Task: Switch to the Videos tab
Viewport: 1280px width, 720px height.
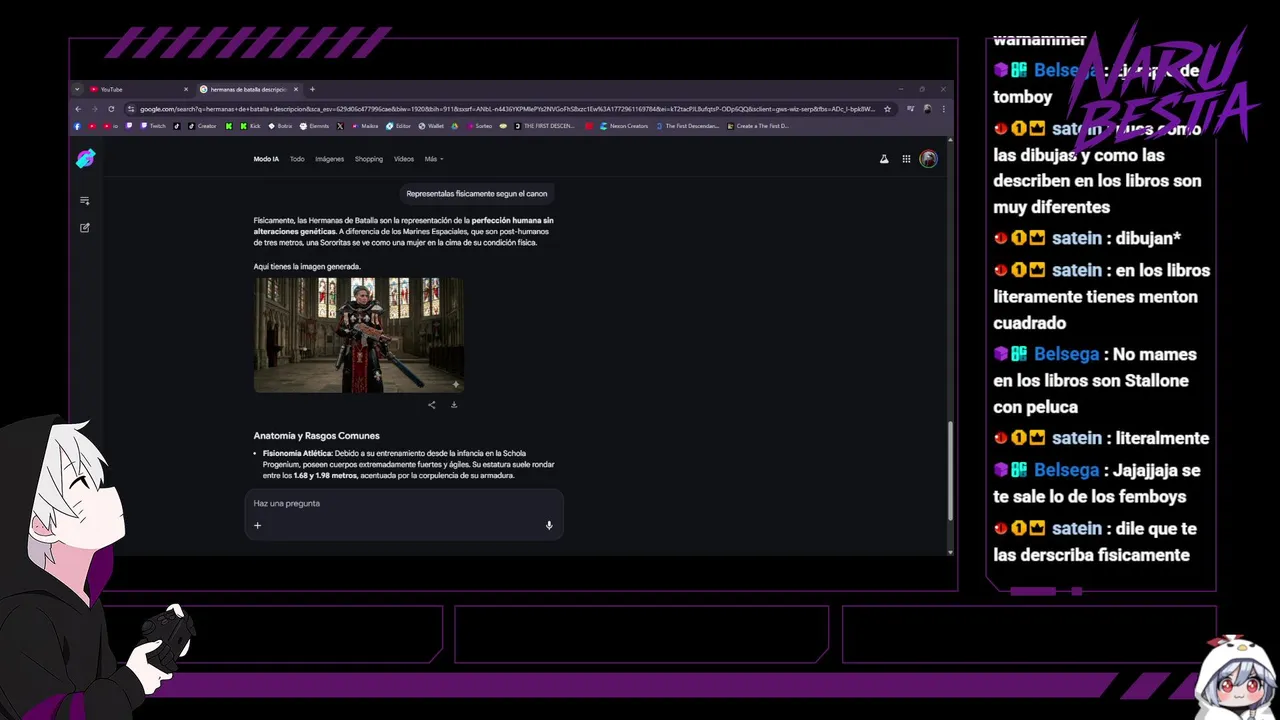Action: click(404, 159)
